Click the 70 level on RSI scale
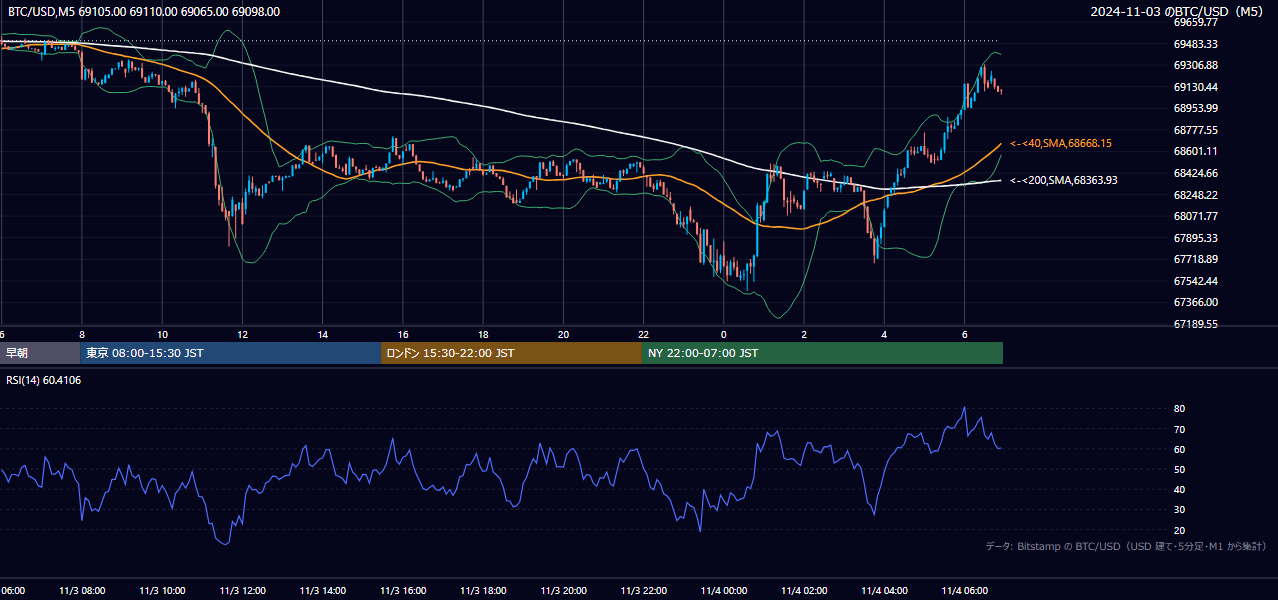This screenshot has height=600, width=1278. click(x=1179, y=429)
